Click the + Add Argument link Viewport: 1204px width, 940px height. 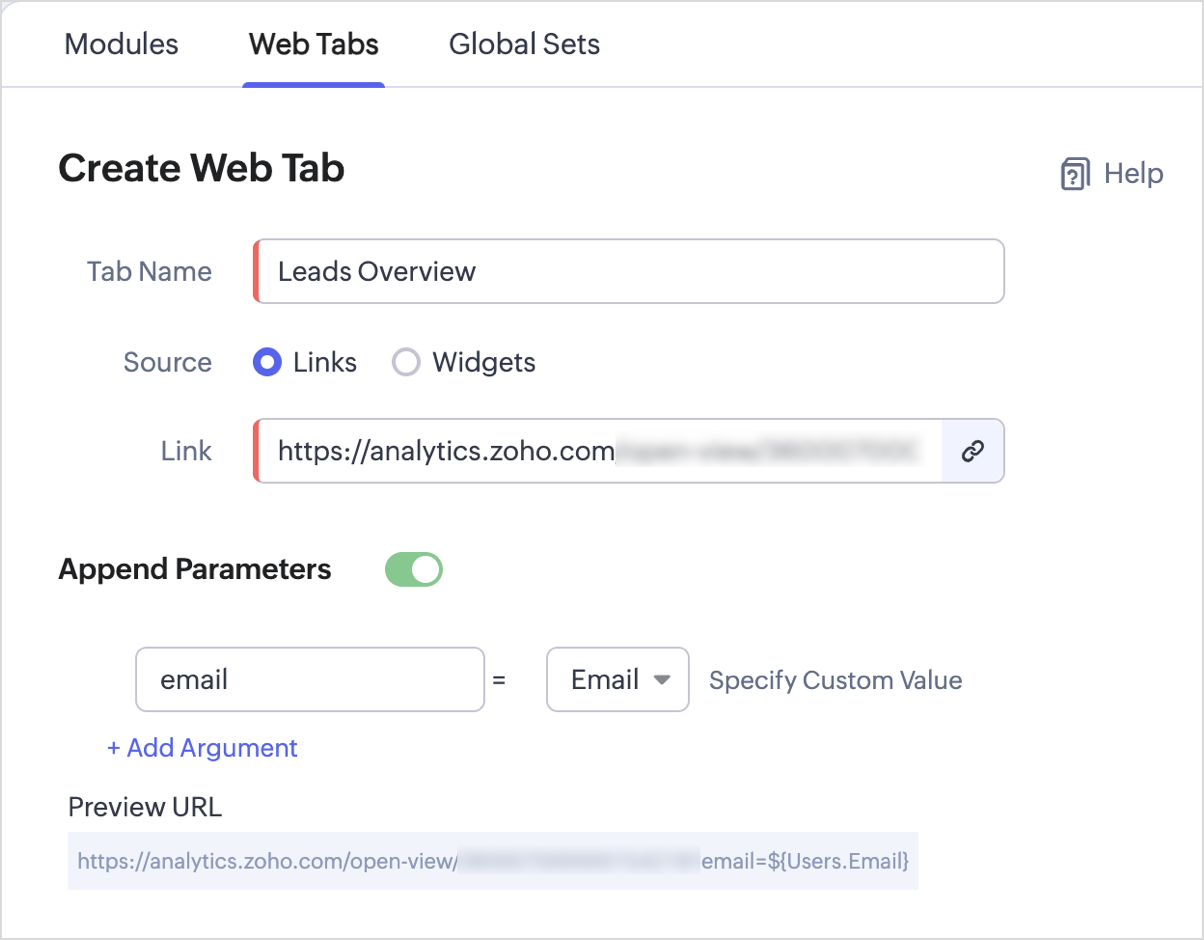(x=202, y=748)
